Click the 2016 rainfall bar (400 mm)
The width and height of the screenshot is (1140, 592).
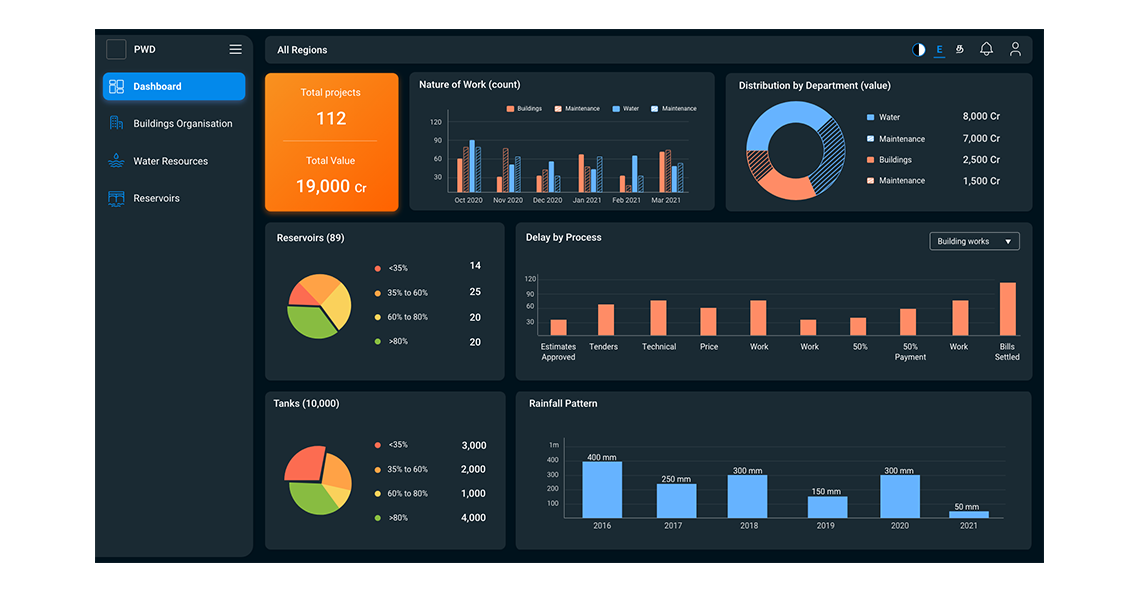point(602,490)
